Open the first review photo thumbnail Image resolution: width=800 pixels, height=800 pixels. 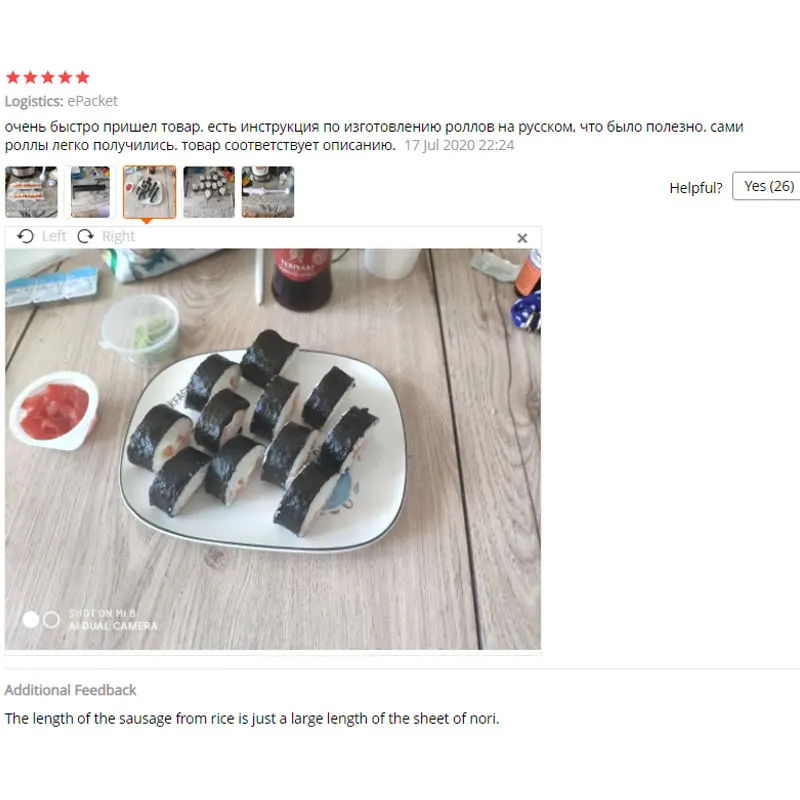tap(31, 192)
